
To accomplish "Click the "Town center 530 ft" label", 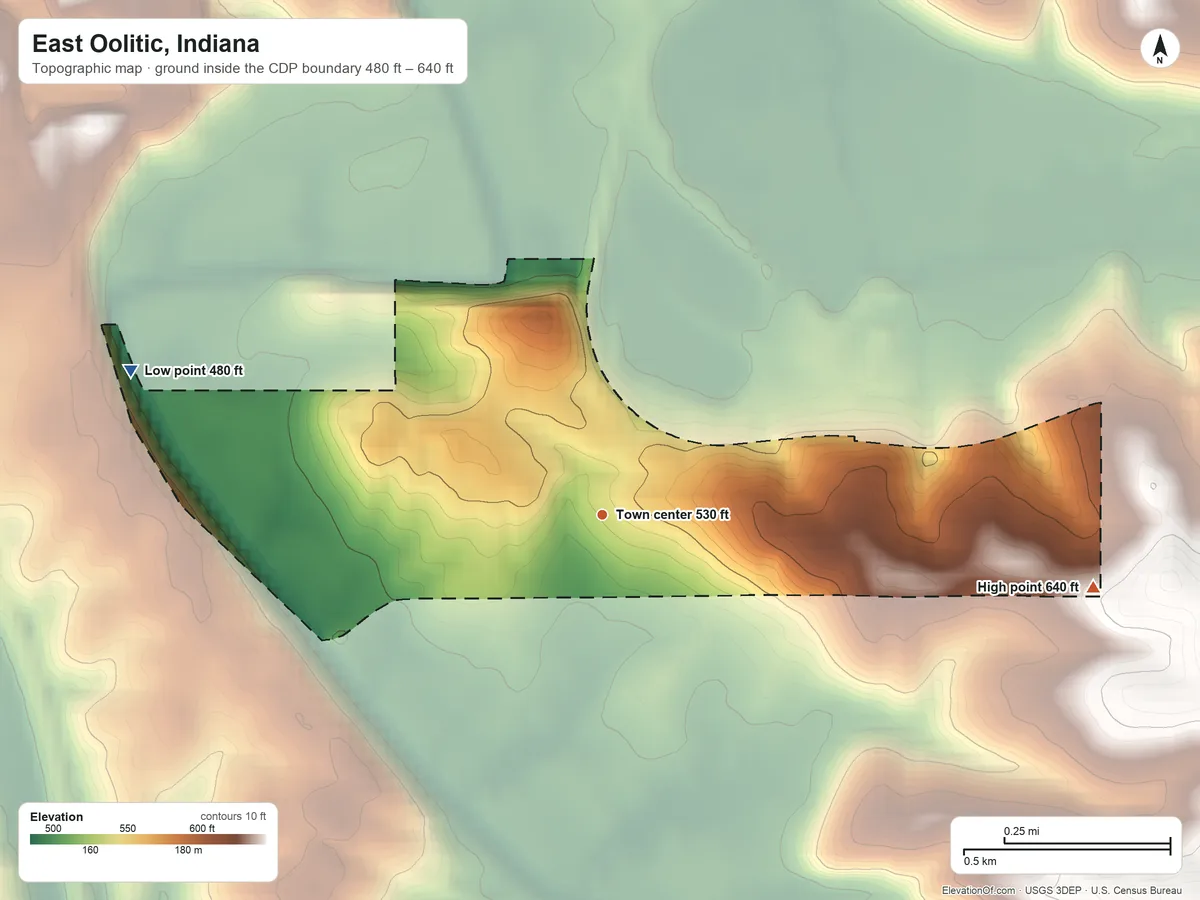I will [x=673, y=515].
